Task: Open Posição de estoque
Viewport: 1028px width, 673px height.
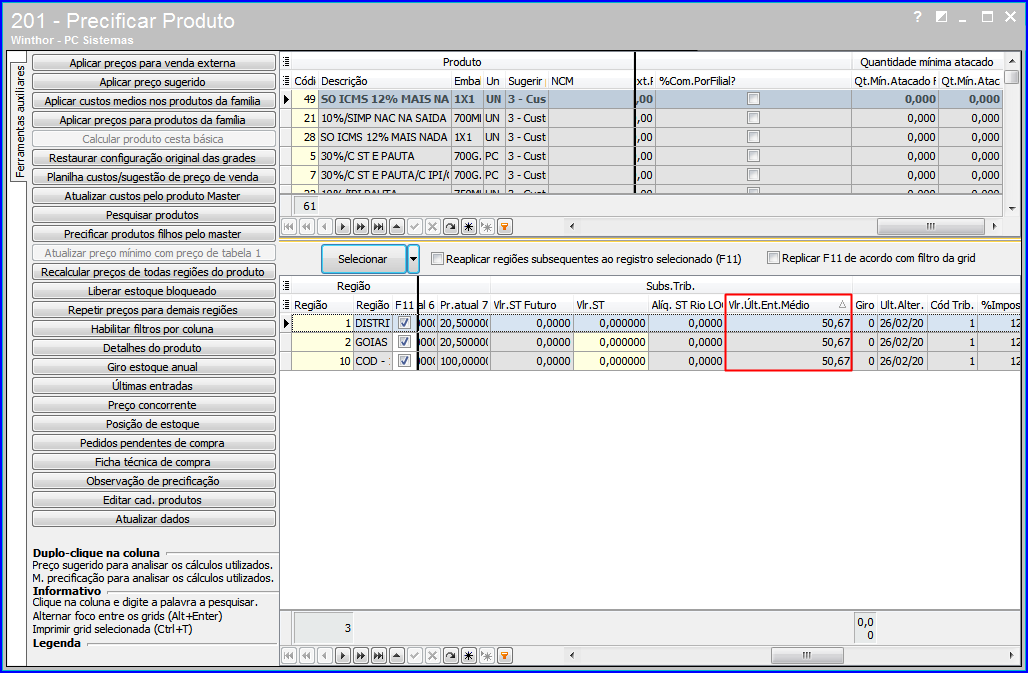Action: tap(153, 424)
